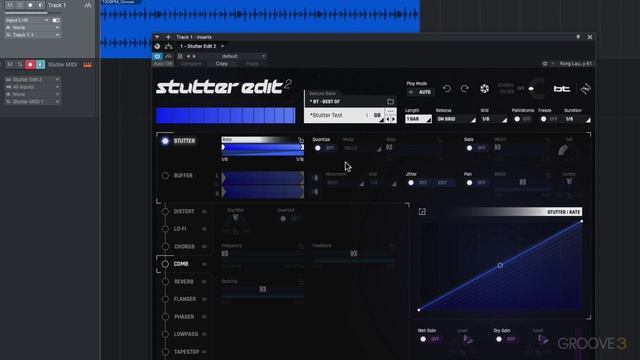Turn on Palindrome toggle
The image size is (640, 360).
pyautogui.click(x=522, y=119)
